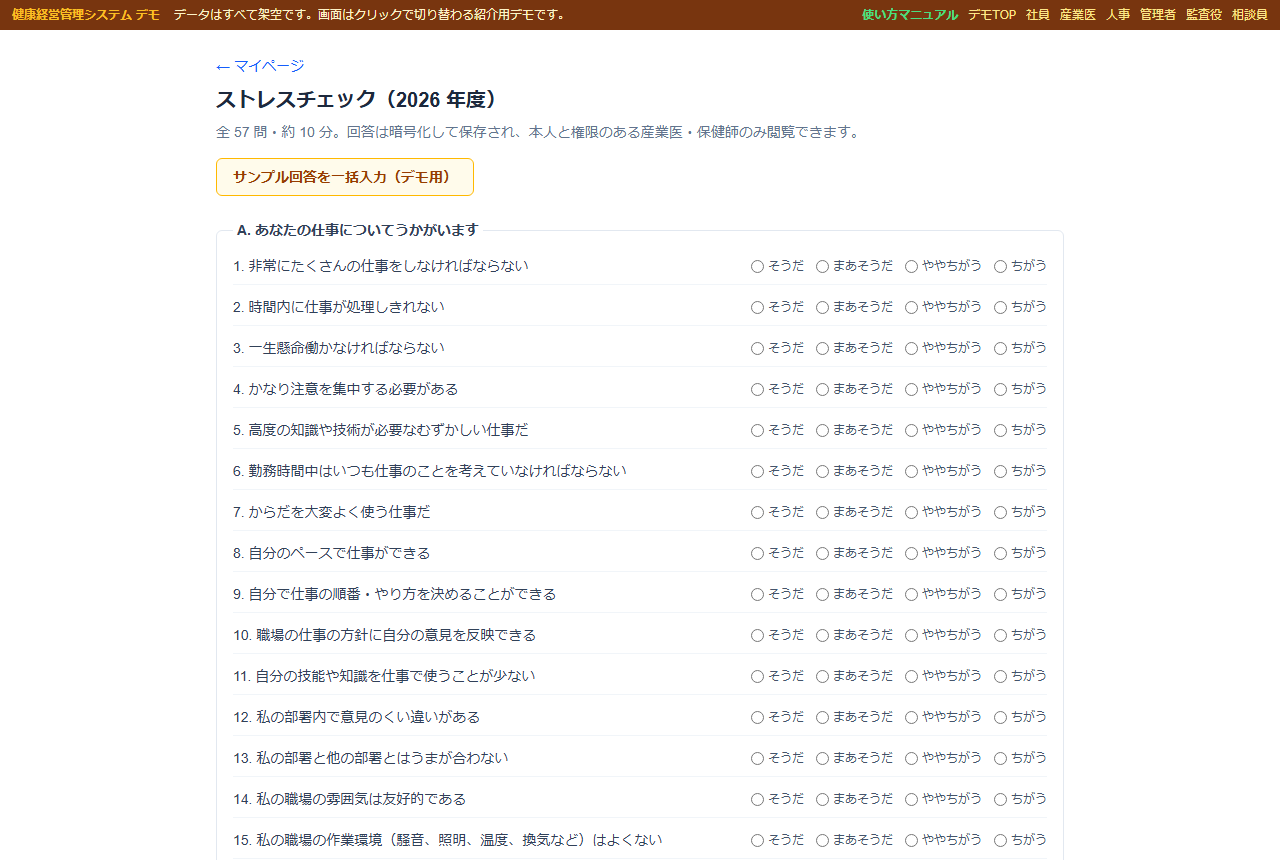
Task: Select ちがう for question 8
Action: coord(1000,553)
